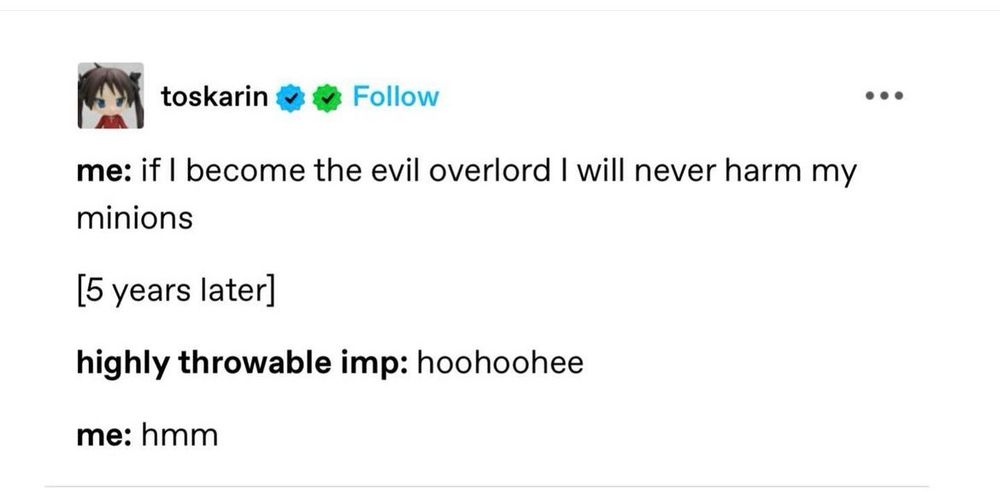Screen dimensions: 1000x492
Task: Click the word "overlord" in the post
Action: 482,172
